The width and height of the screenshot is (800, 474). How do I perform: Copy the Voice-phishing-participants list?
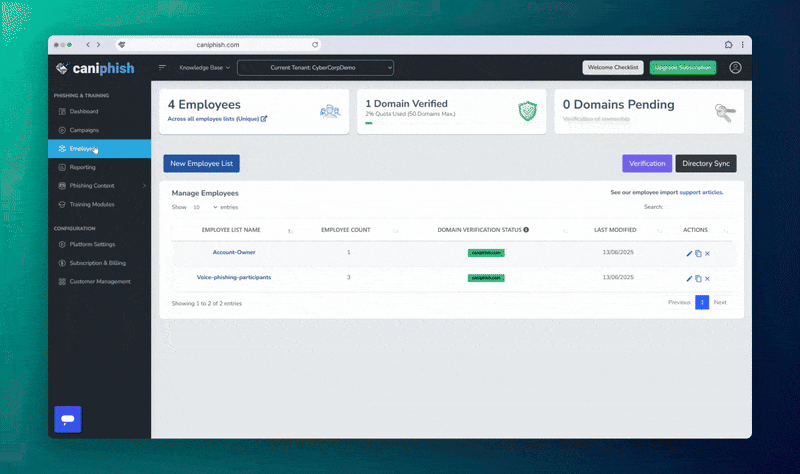coord(698,279)
